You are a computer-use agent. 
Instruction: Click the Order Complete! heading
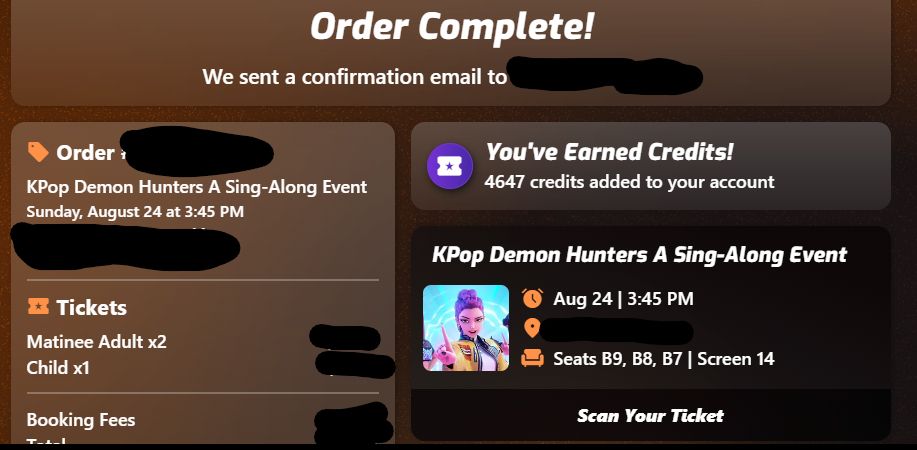tap(451, 27)
